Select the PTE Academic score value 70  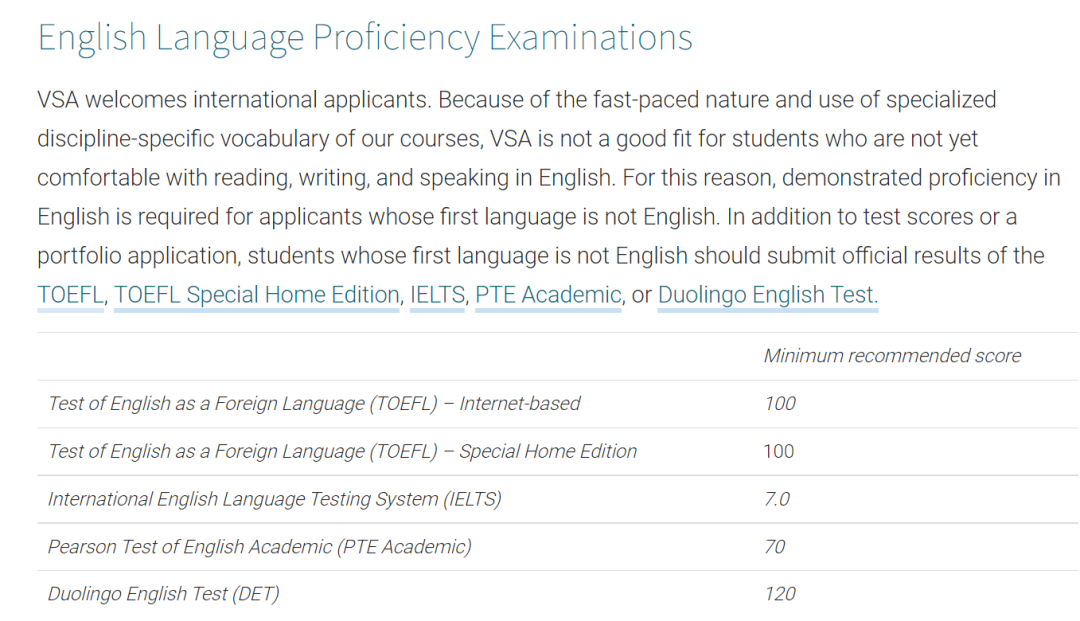click(775, 547)
